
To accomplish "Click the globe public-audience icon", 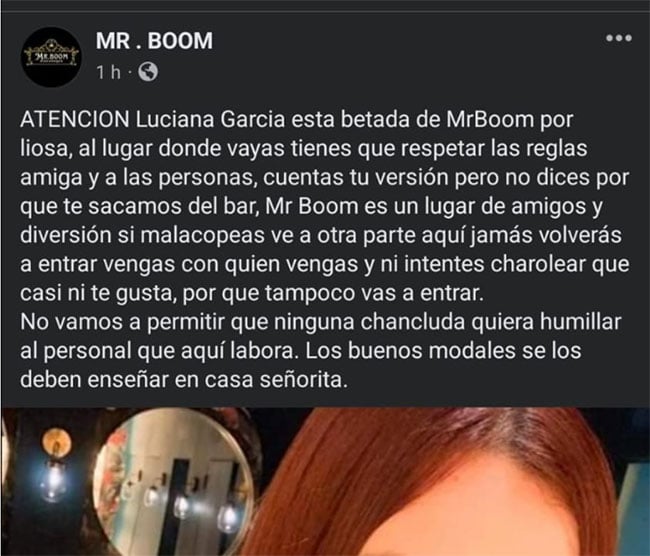I will click(148, 72).
